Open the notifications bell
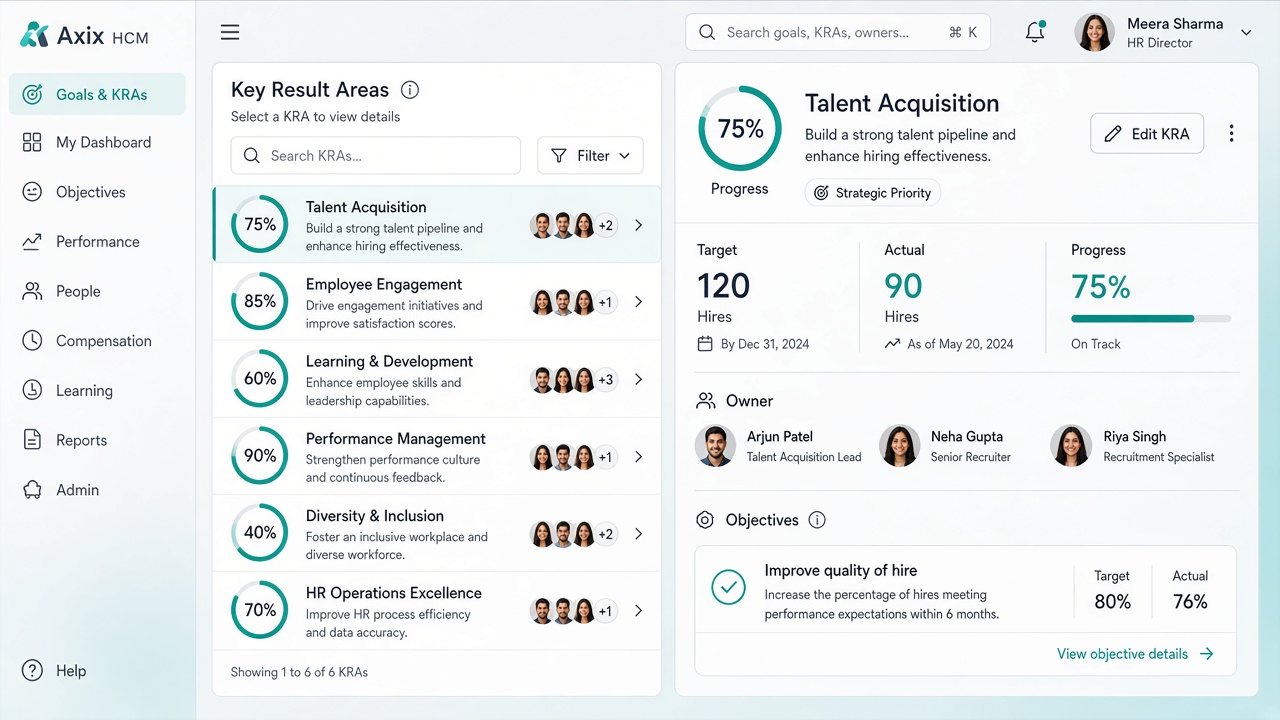This screenshot has width=1280, height=720. [x=1035, y=32]
